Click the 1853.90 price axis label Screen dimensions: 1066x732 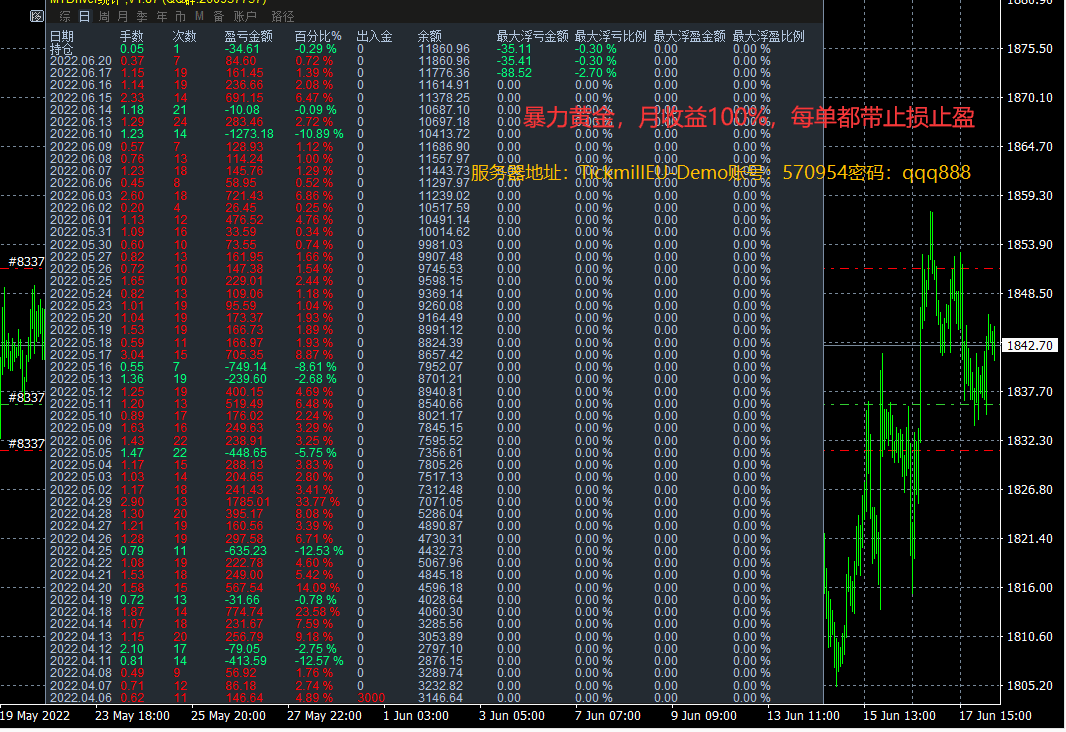1029,245
